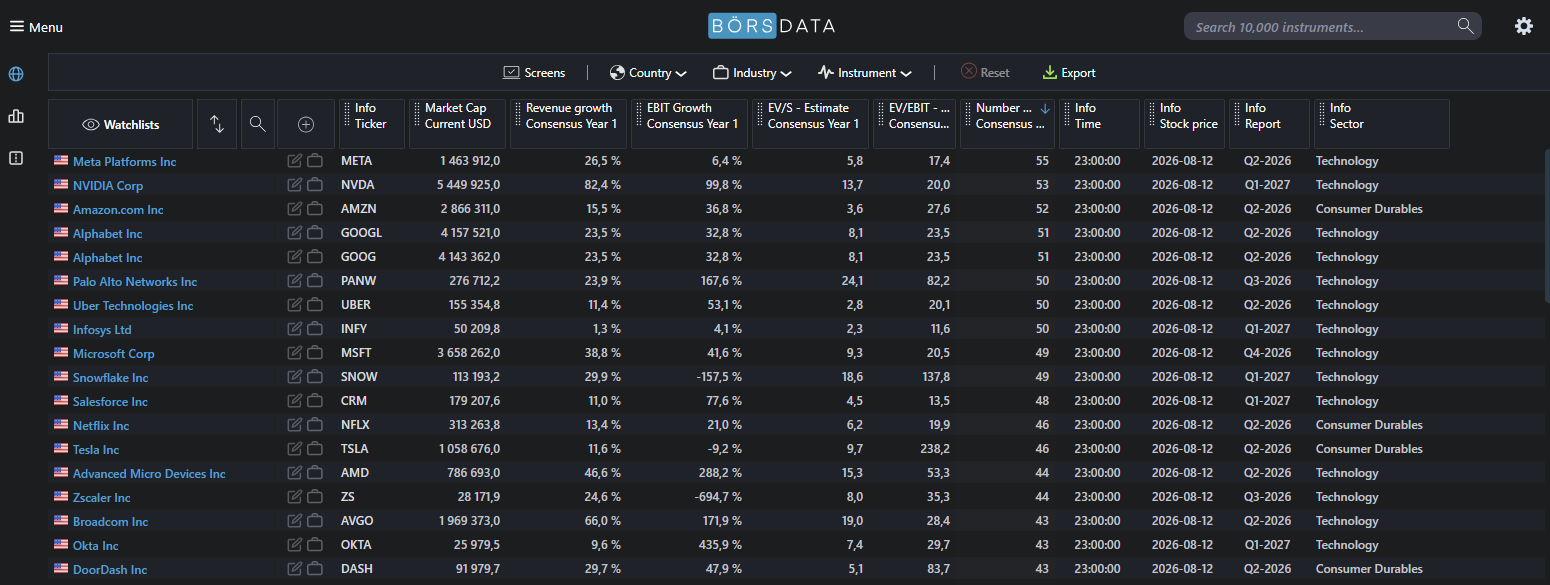Open the settings gear icon
The height and width of the screenshot is (585, 1550).
pos(1523,27)
